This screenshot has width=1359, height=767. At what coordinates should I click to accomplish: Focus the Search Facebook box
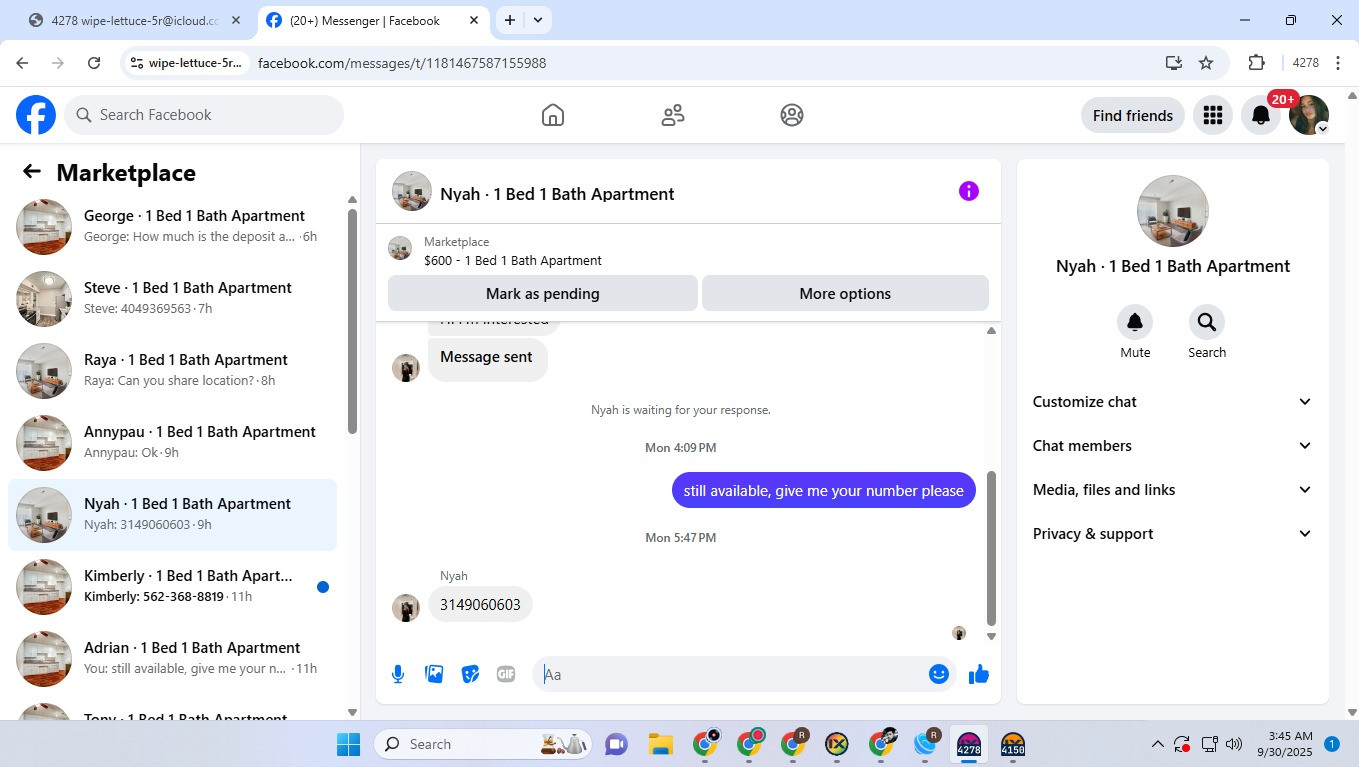click(x=204, y=115)
